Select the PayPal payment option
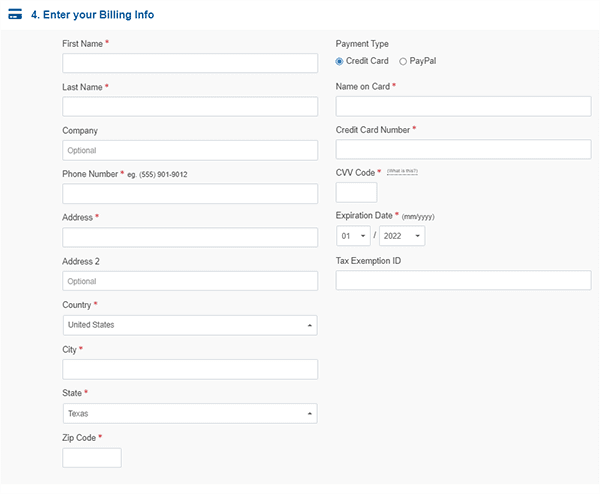Image resolution: width=600 pixels, height=494 pixels. [403, 61]
